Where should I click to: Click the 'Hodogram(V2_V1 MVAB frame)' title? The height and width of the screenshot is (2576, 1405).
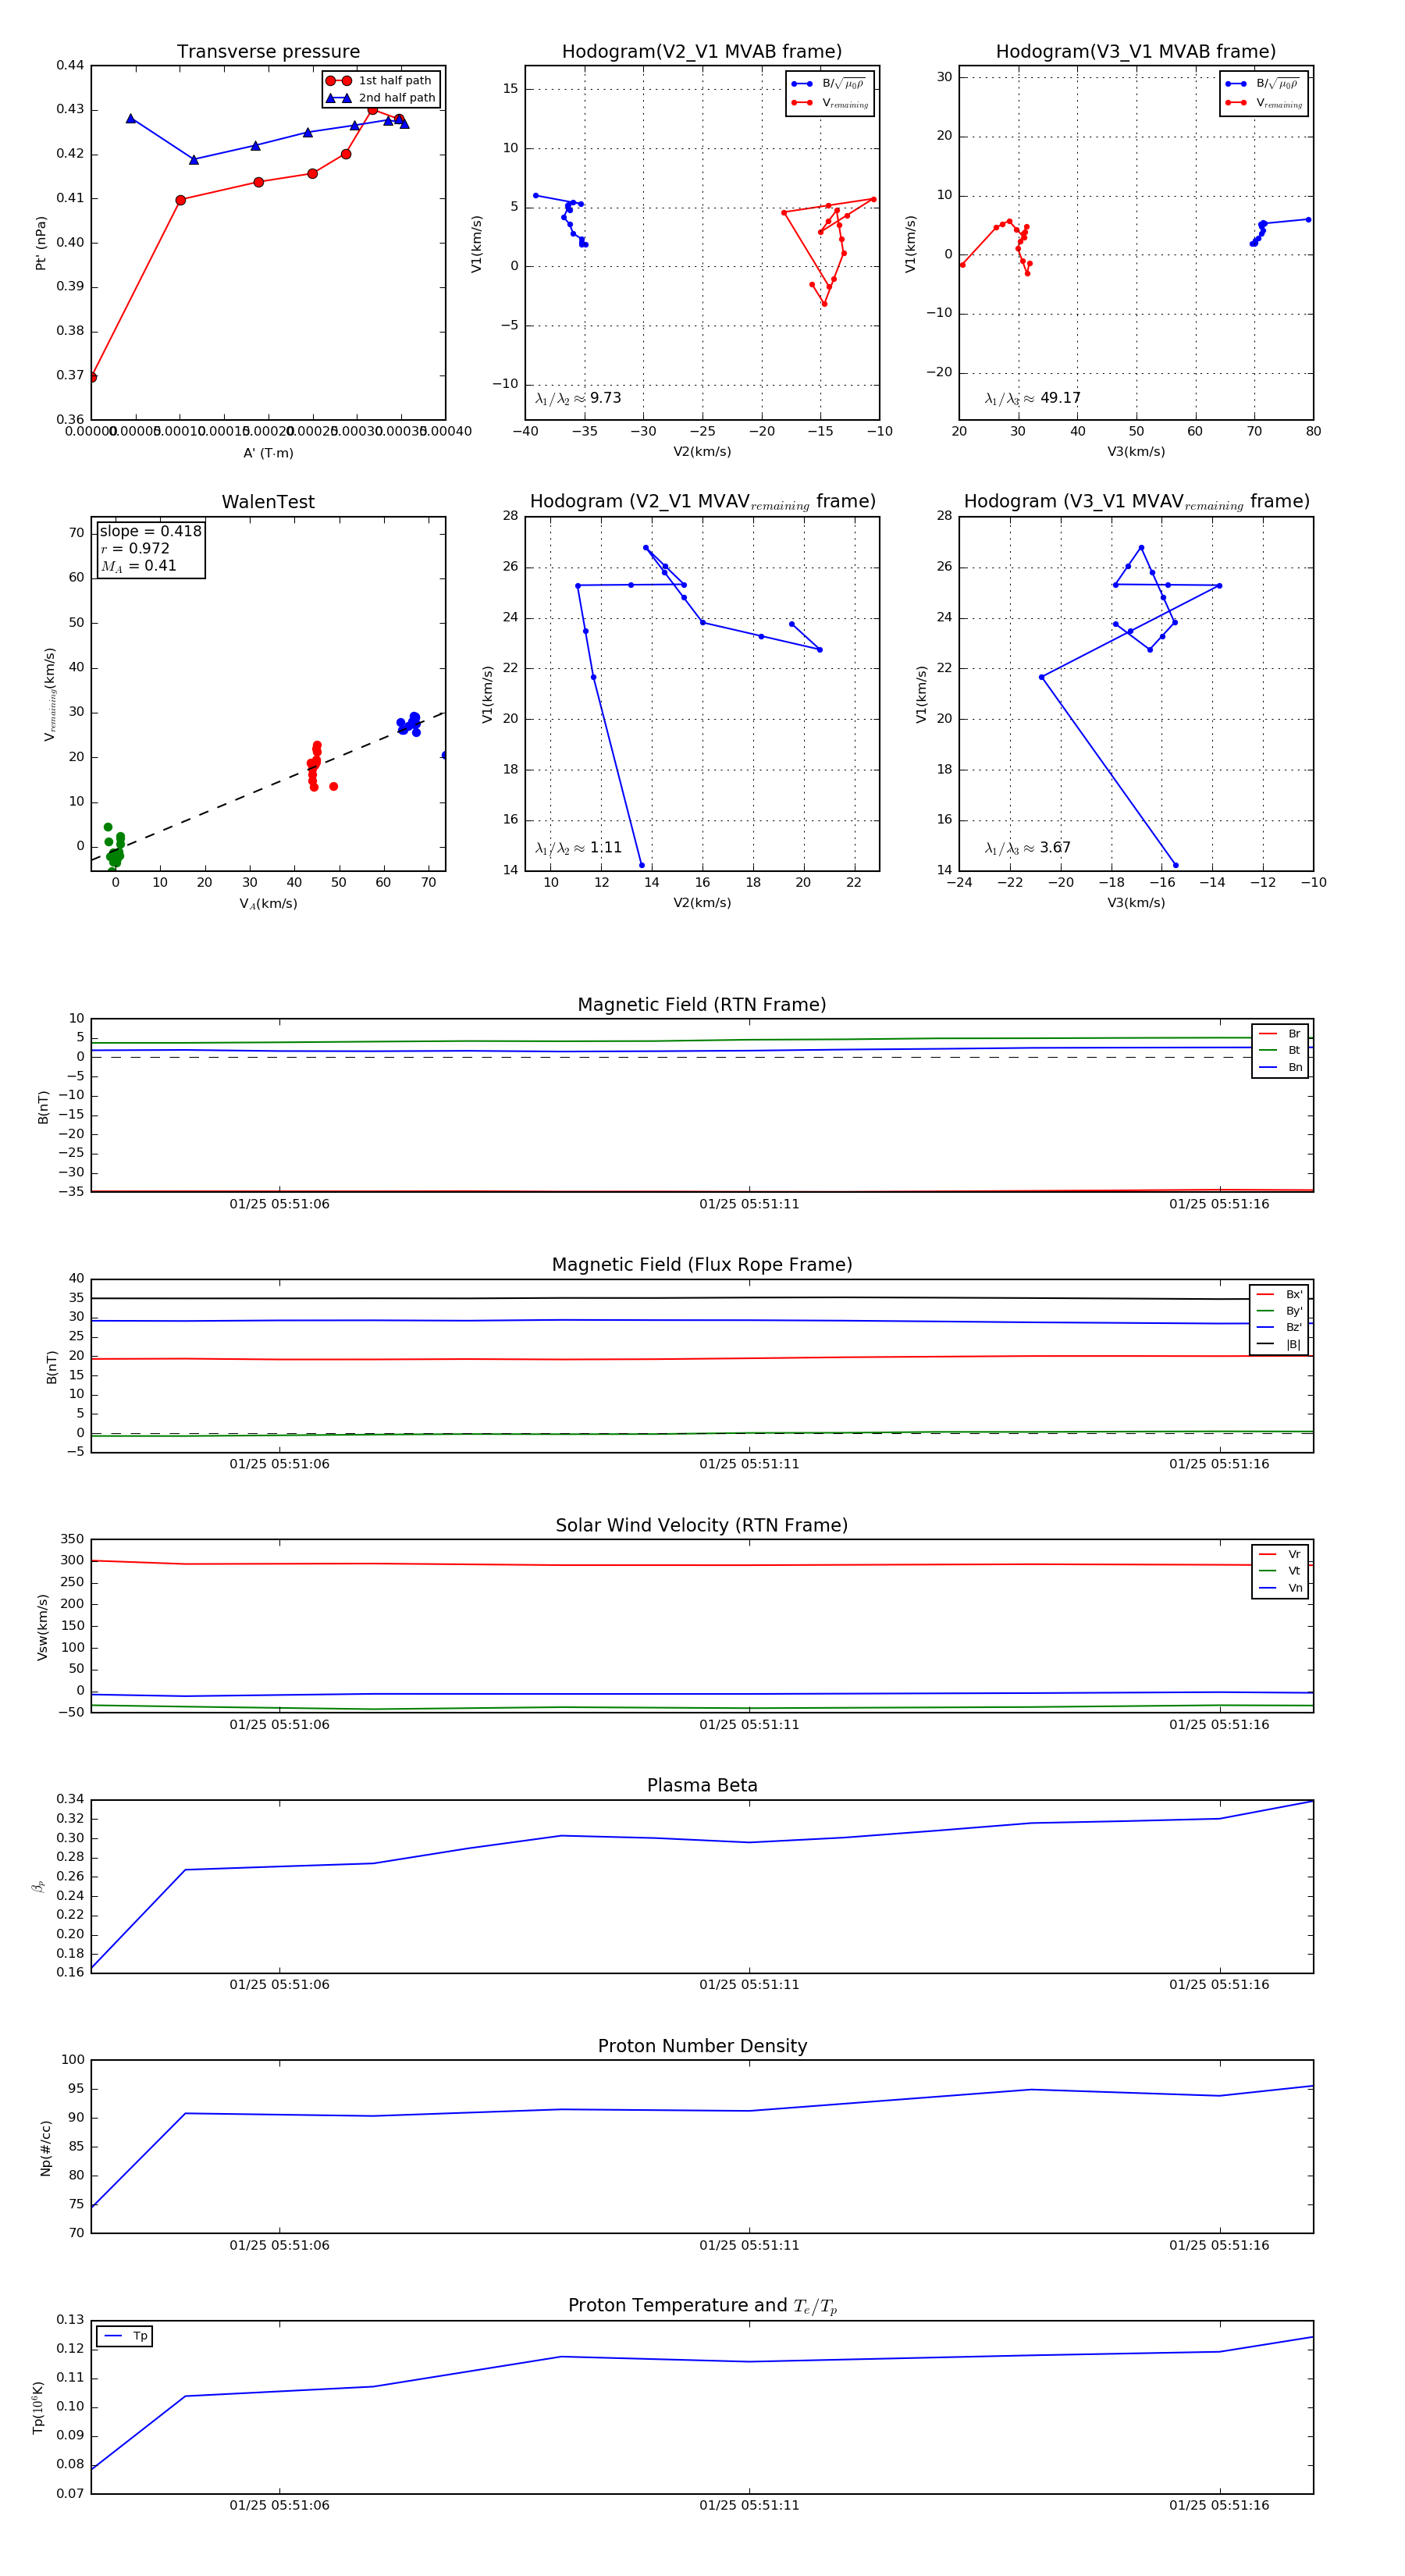(x=702, y=52)
